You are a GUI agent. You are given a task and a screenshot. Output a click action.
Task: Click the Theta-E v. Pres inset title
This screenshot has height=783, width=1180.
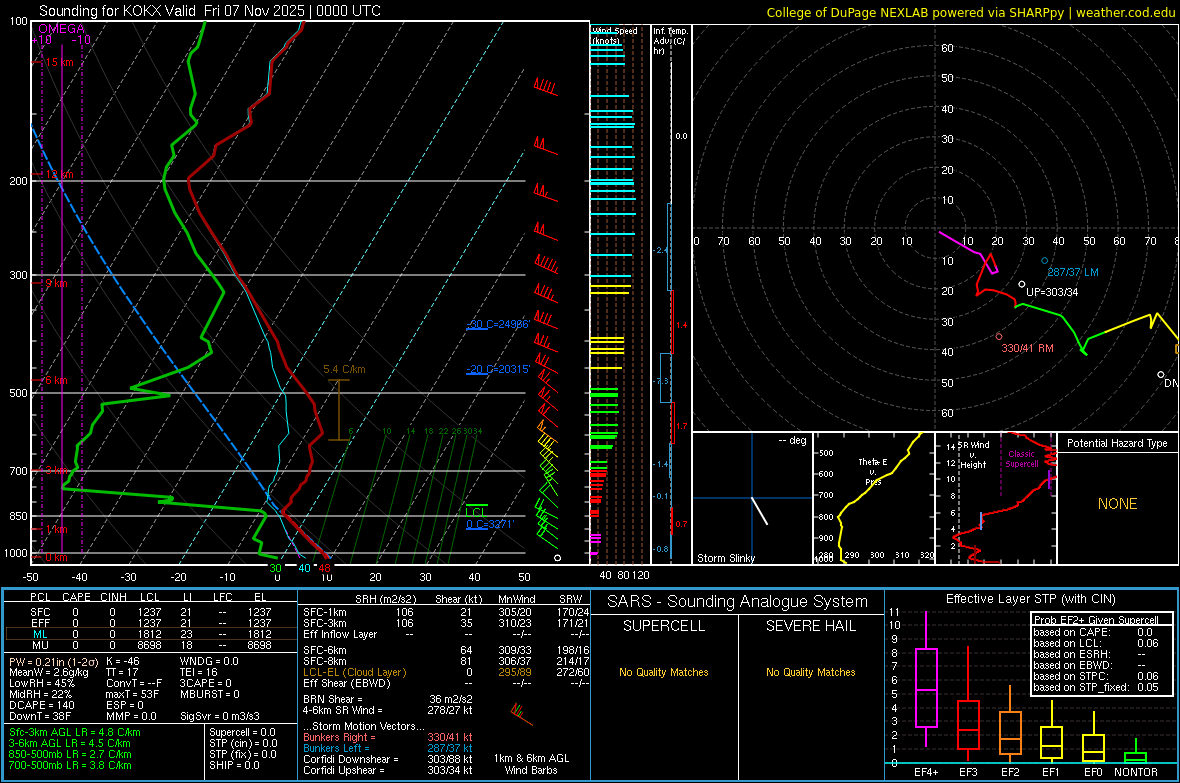pyautogui.click(x=873, y=471)
